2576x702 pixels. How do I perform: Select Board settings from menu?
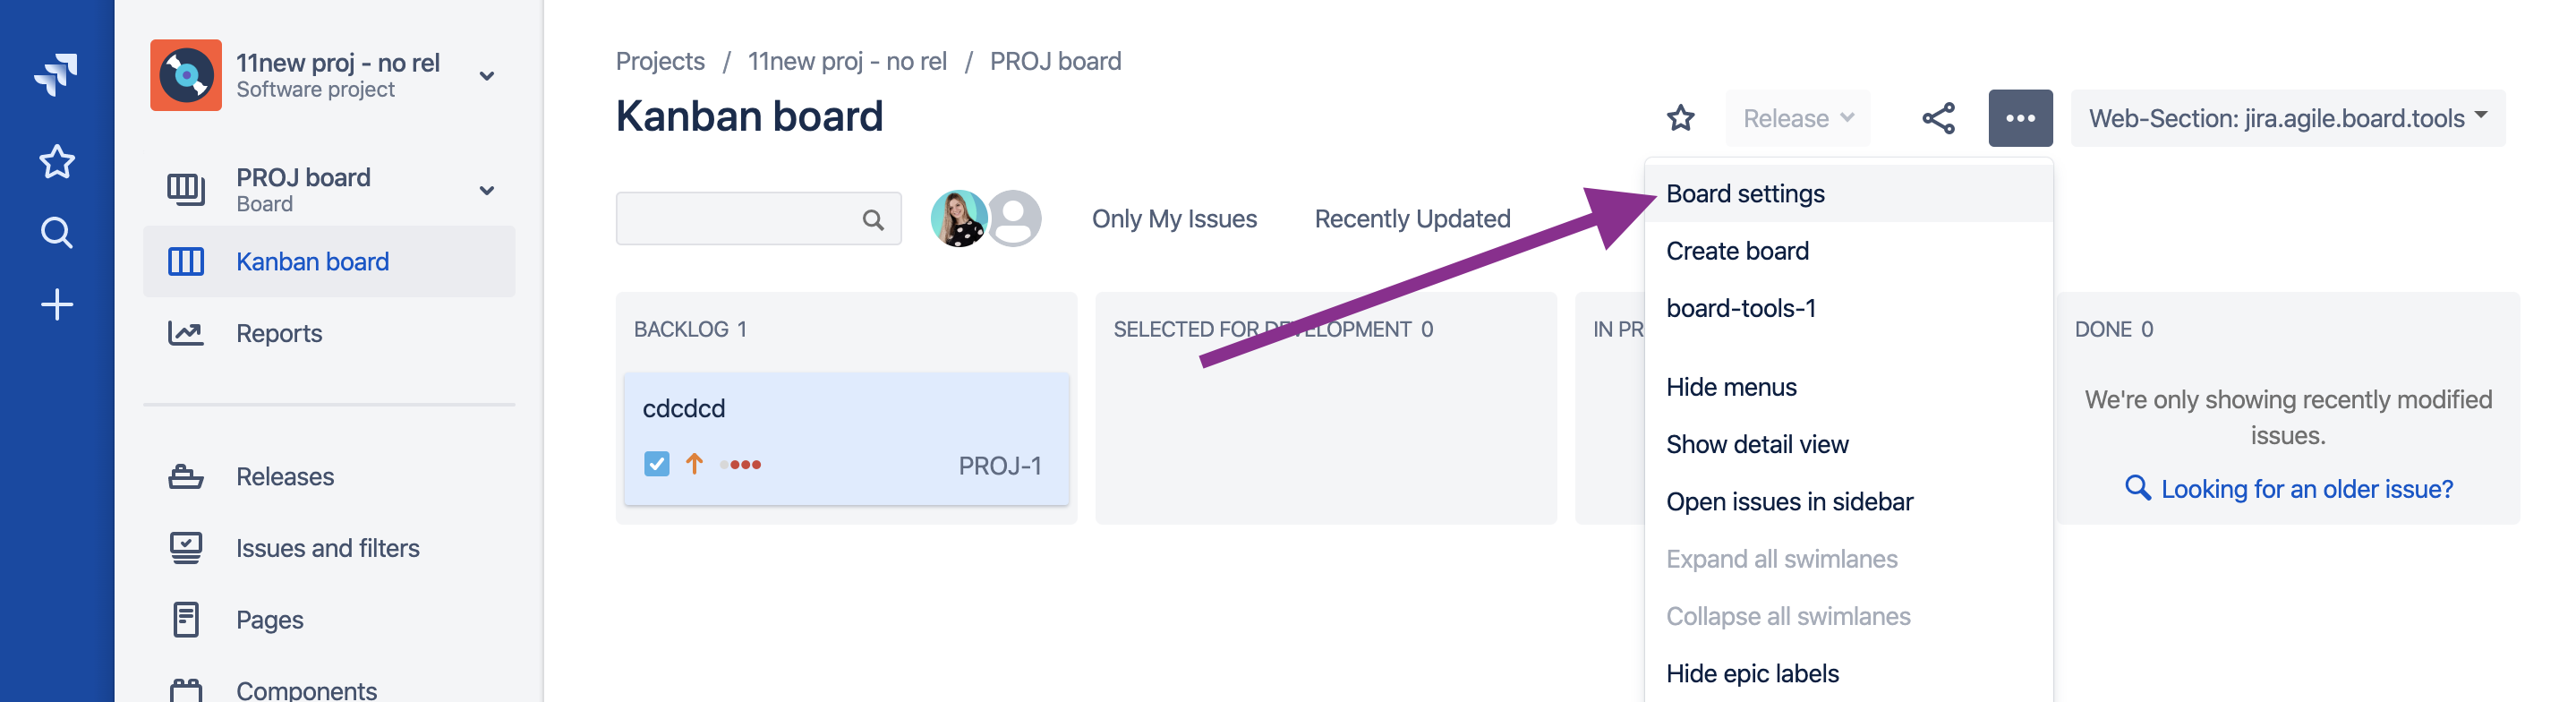coord(1745,194)
